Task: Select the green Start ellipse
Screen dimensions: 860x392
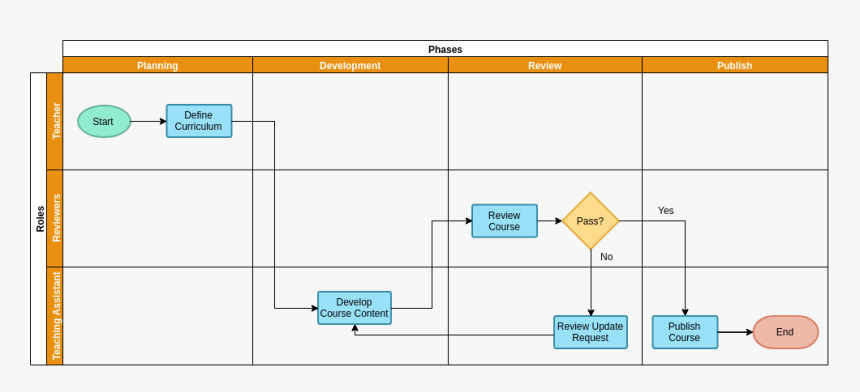Action: [104, 121]
